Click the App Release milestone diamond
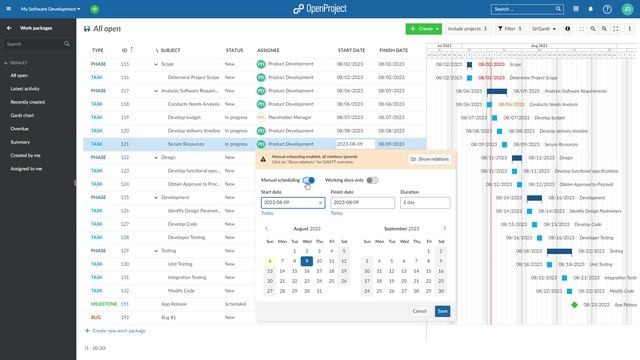This screenshot has height=360, width=640. pos(574,304)
